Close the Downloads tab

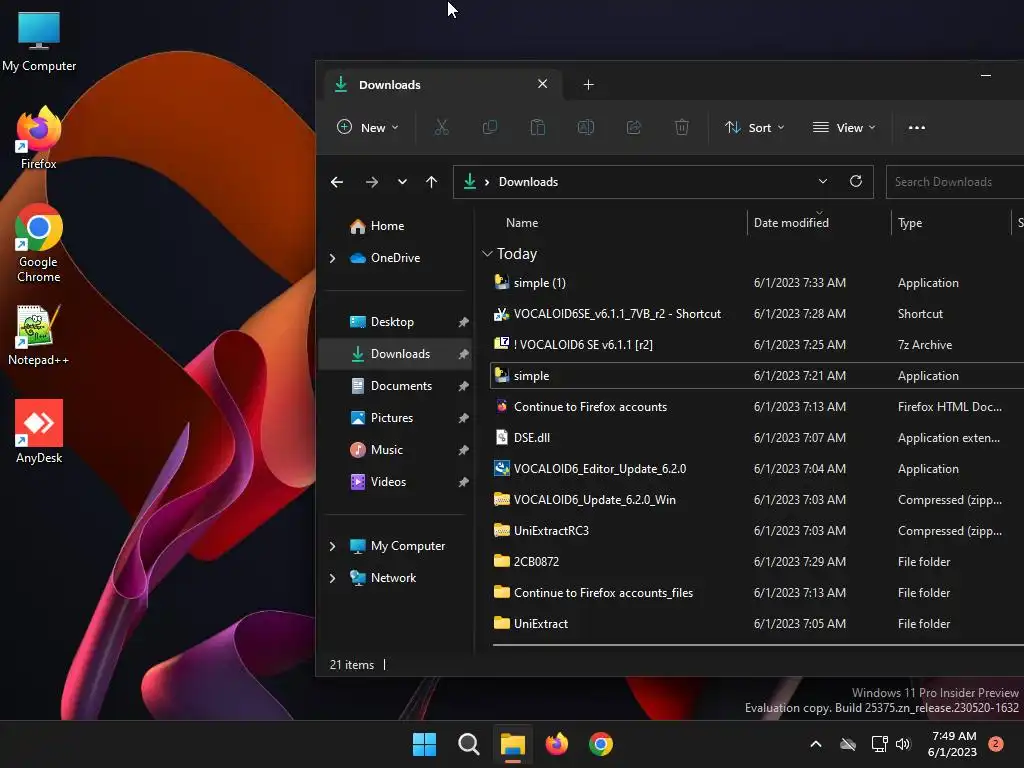pyautogui.click(x=542, y=84)
